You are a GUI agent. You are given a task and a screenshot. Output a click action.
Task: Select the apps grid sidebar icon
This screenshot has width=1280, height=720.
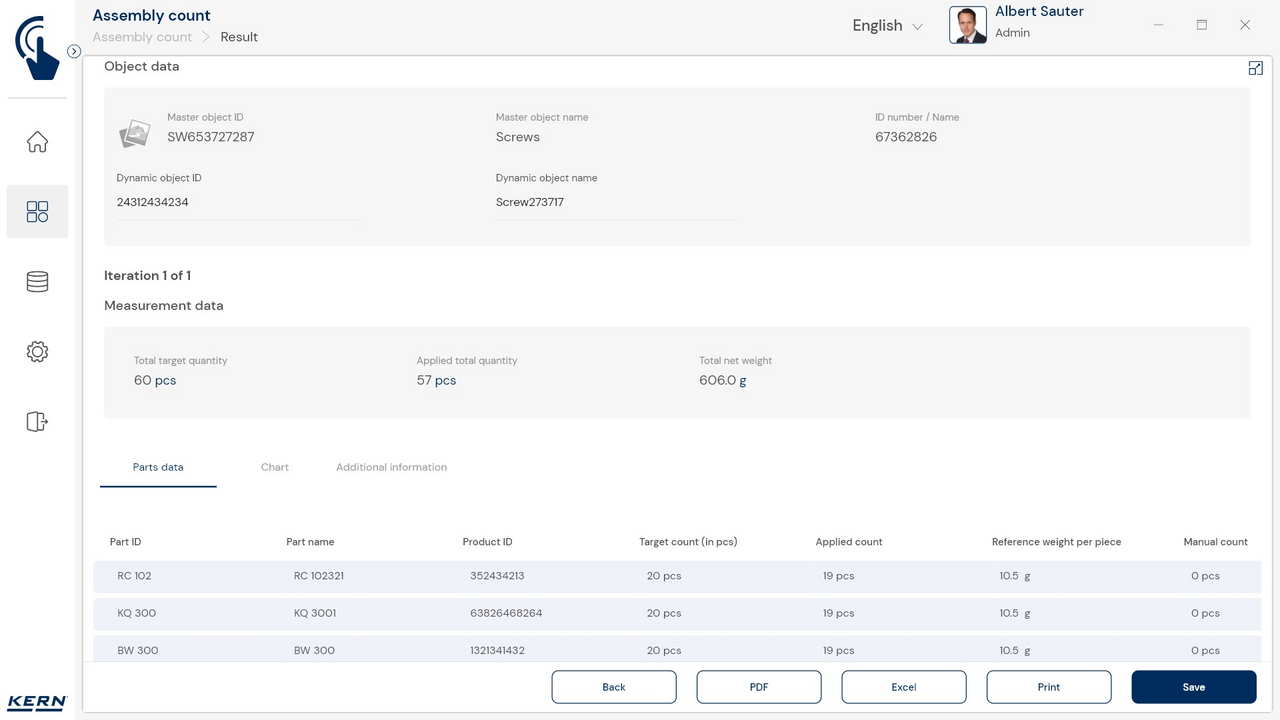[x=37, y=211]
